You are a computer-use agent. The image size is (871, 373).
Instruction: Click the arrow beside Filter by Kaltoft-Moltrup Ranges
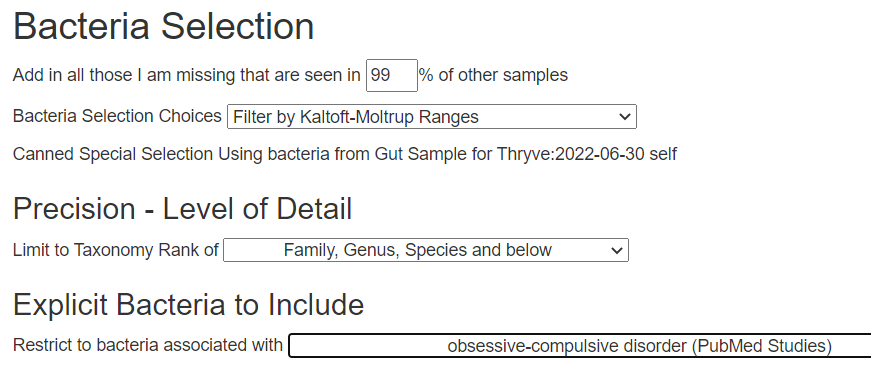pos(624,117)
